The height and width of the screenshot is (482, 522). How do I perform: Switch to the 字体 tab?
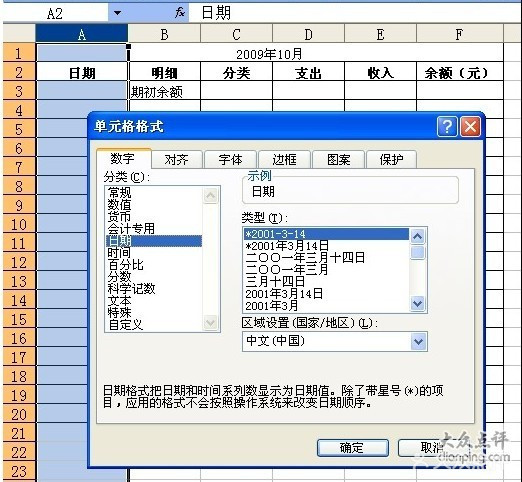click(230, 160)
